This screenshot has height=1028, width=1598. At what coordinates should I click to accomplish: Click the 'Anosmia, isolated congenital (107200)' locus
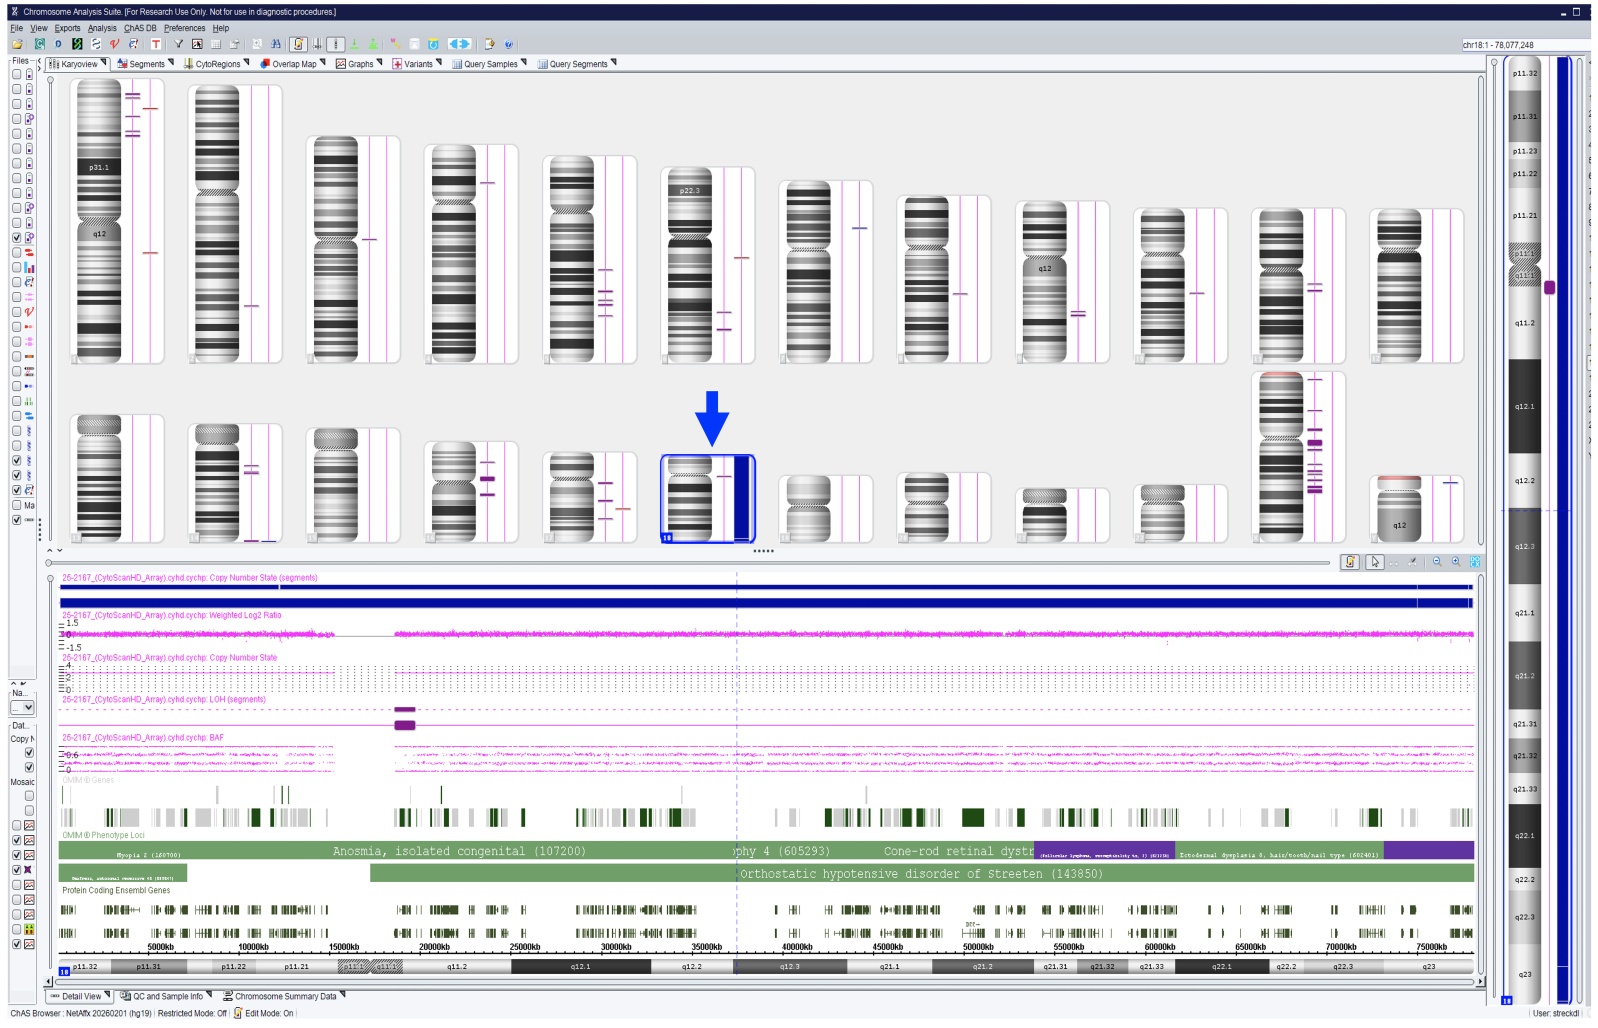459,851
